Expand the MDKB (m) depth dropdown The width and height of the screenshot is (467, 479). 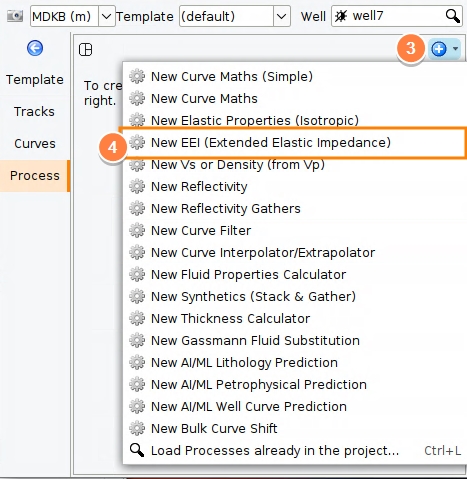coord(106,16)
